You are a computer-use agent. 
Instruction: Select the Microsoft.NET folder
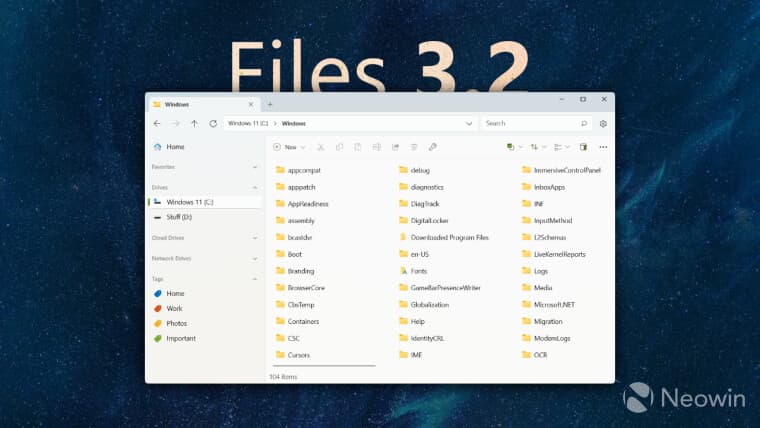click(548, 304)
